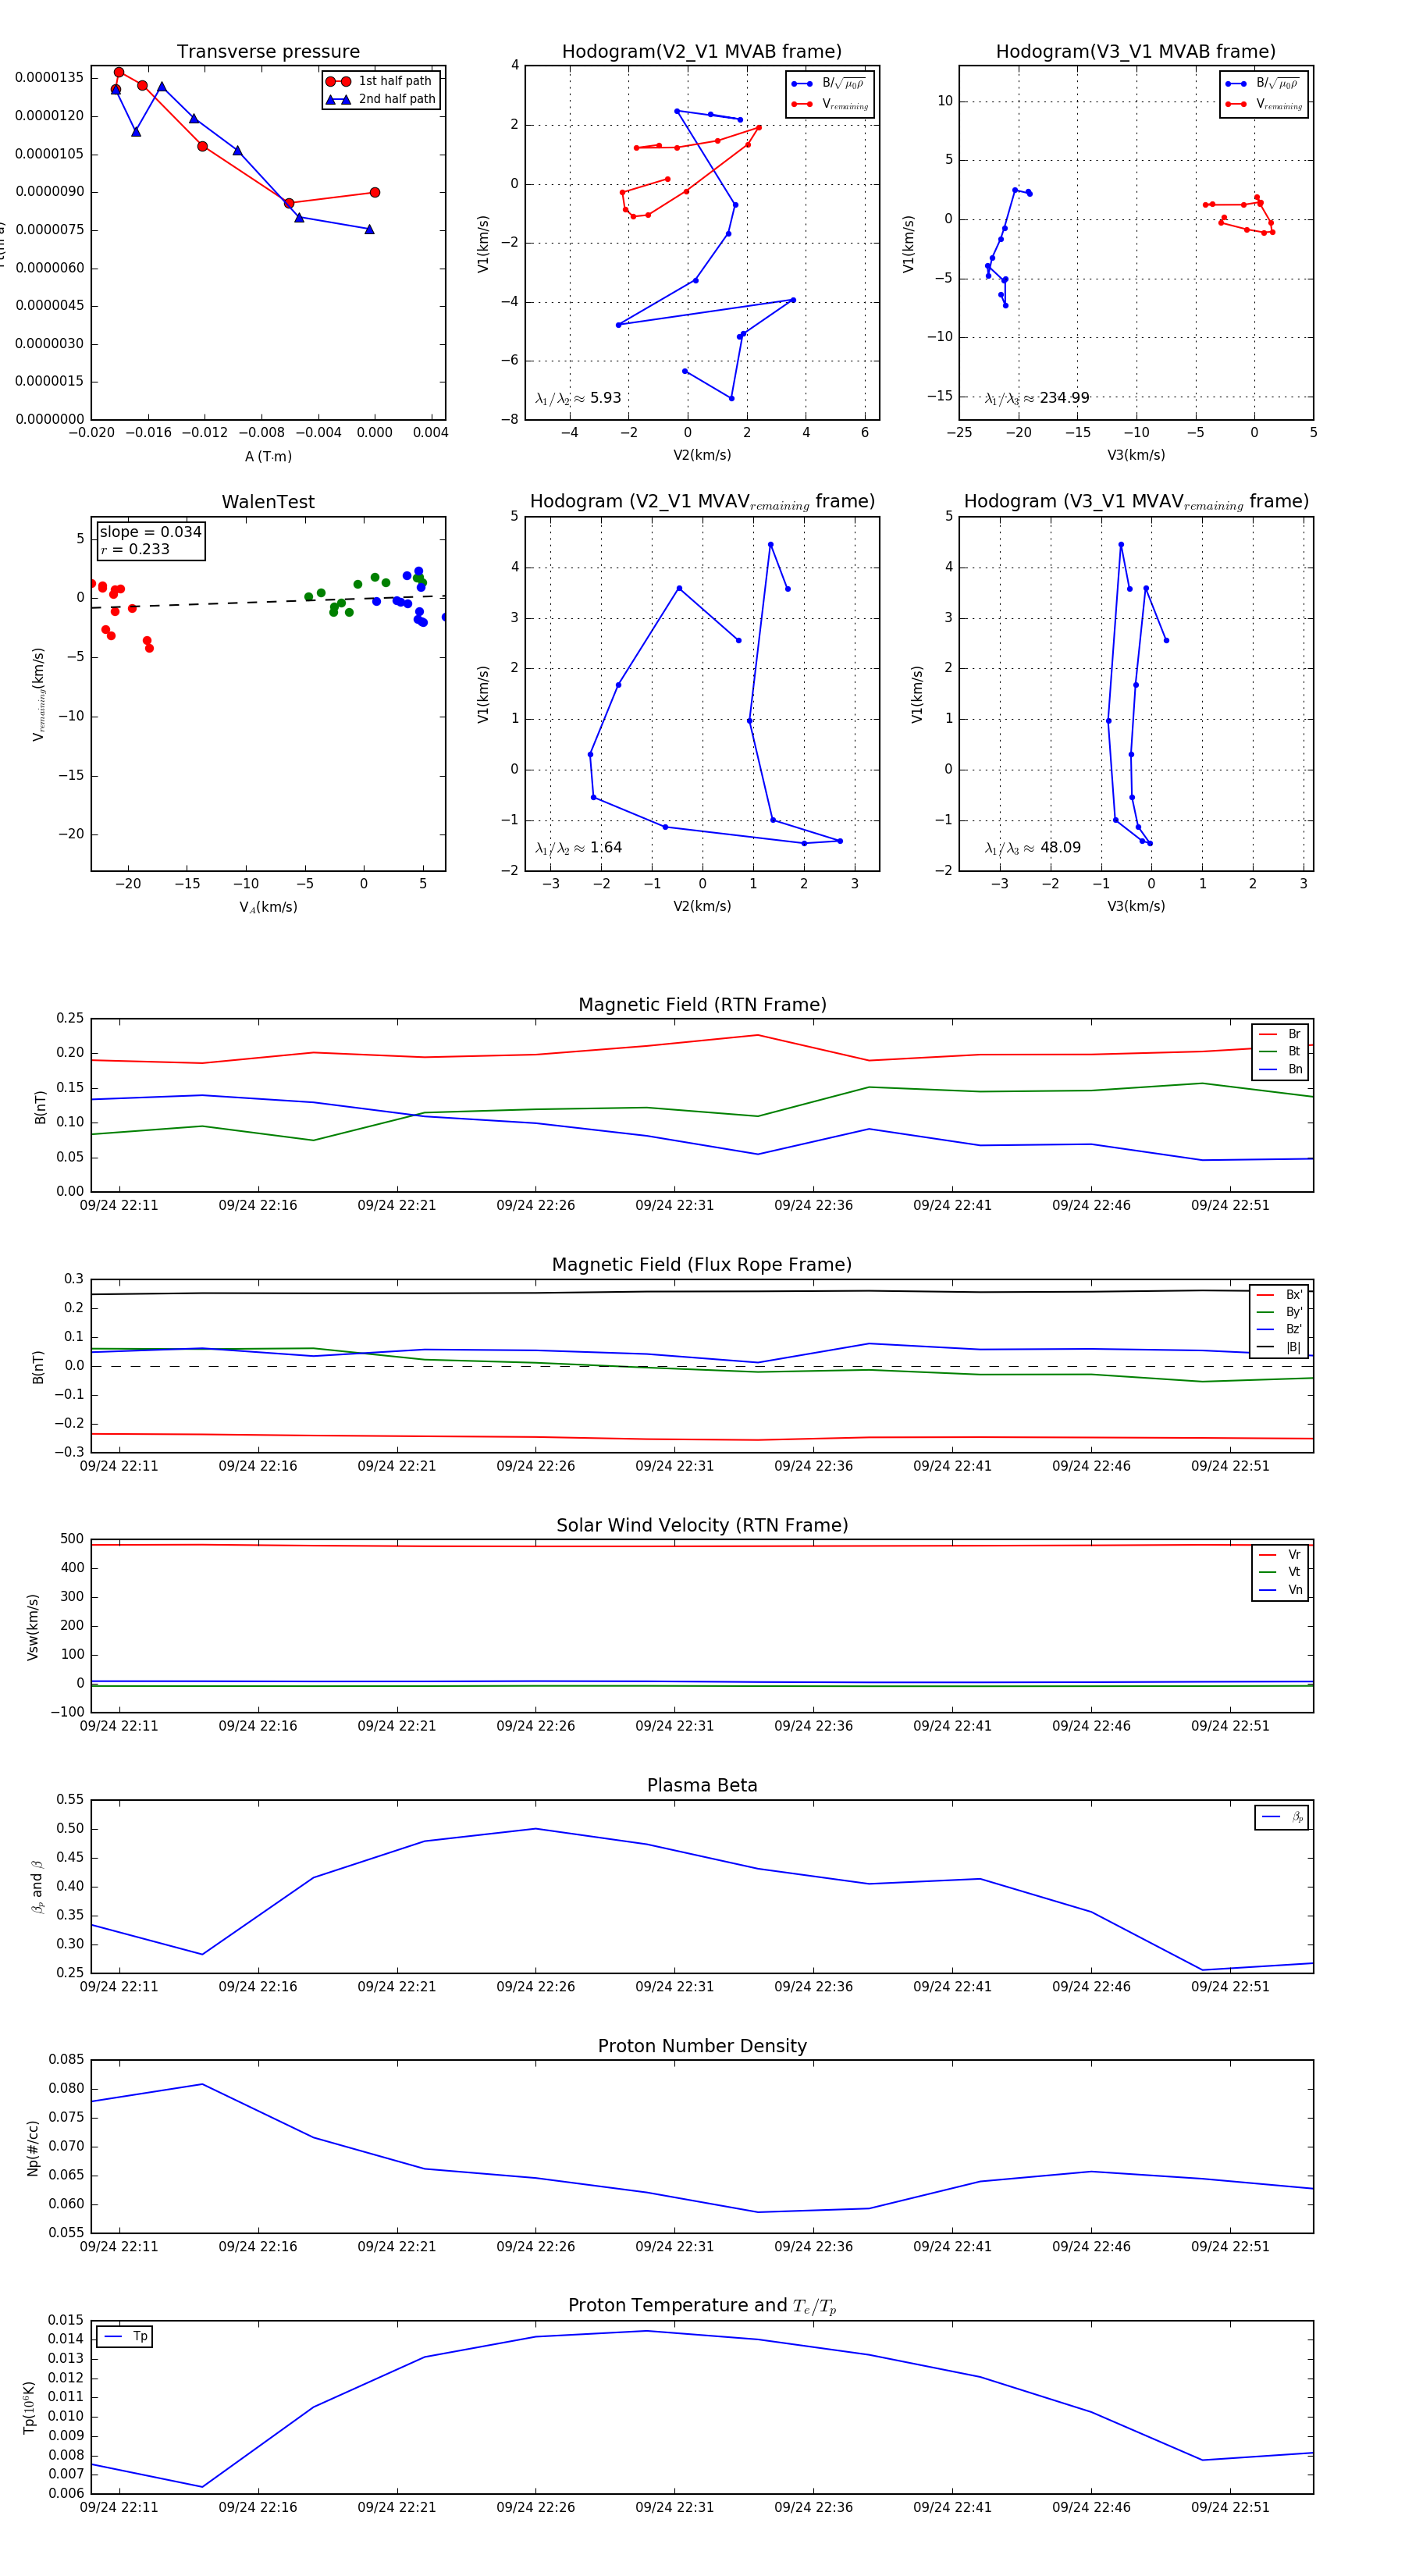Click the Hodogram(V3_V1 MVAB frame) title
Screen dimensions: 1405x2576
click(1136, 52)
